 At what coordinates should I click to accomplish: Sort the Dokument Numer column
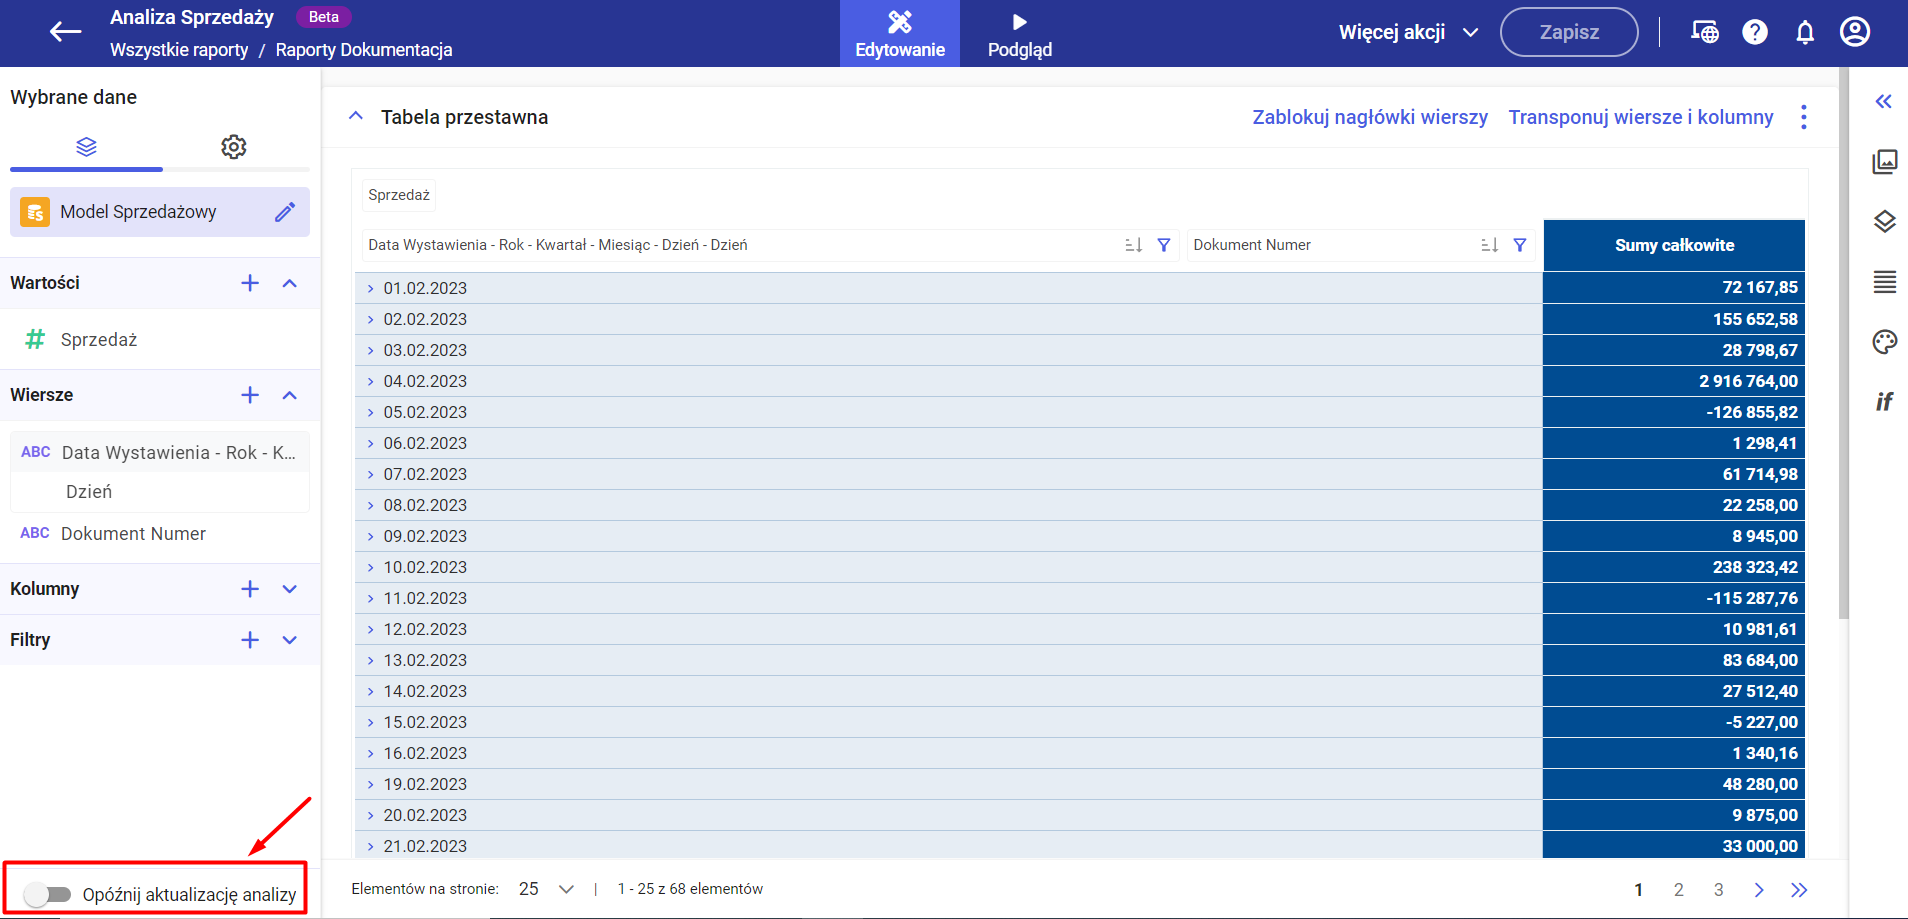(1489, 245)
